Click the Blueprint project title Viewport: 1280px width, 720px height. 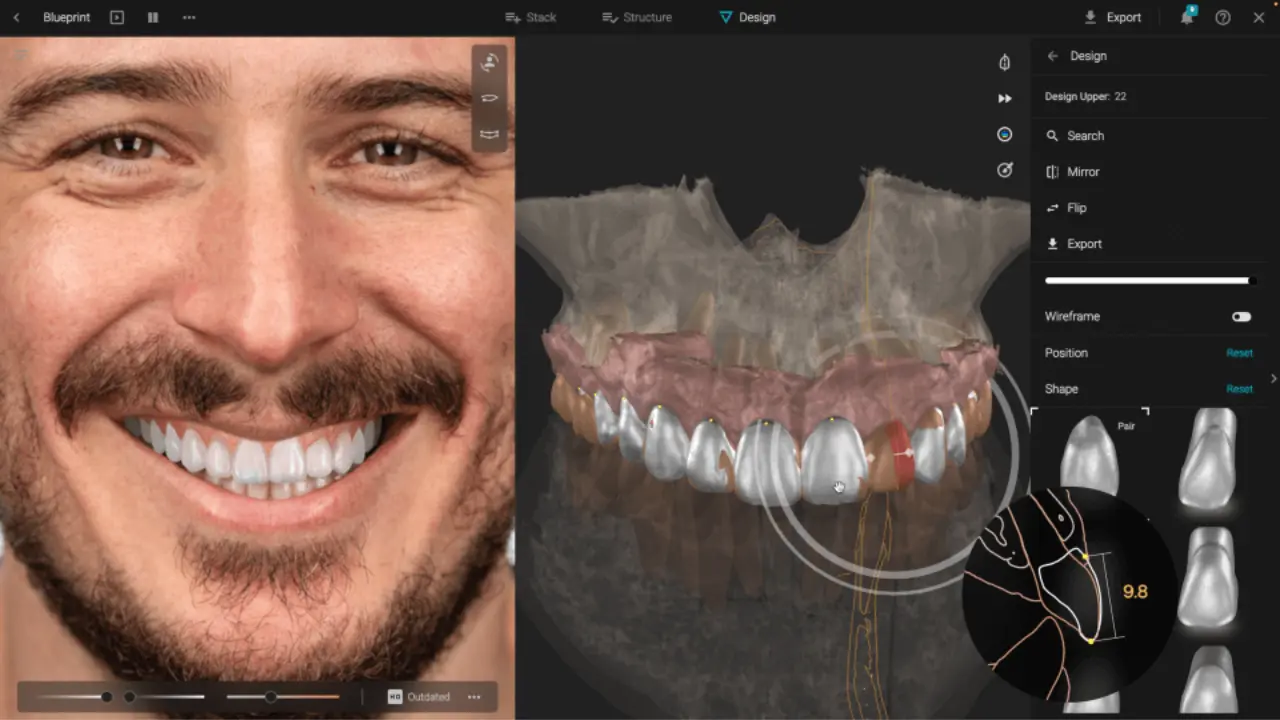(67, 17)
